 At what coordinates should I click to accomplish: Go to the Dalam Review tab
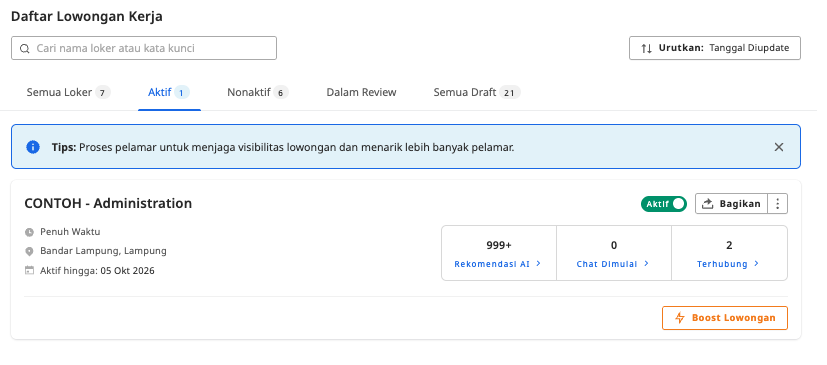(x=361, y=93)
